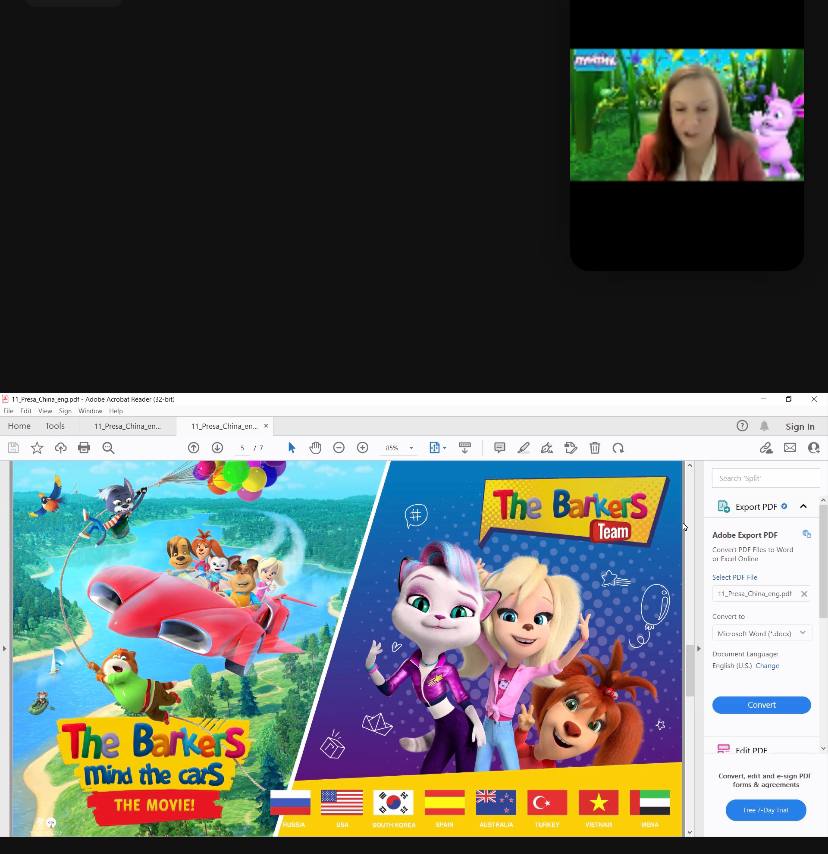Open Fill & Sign pen icon at right
828x854 pixels.
point(766,448)
